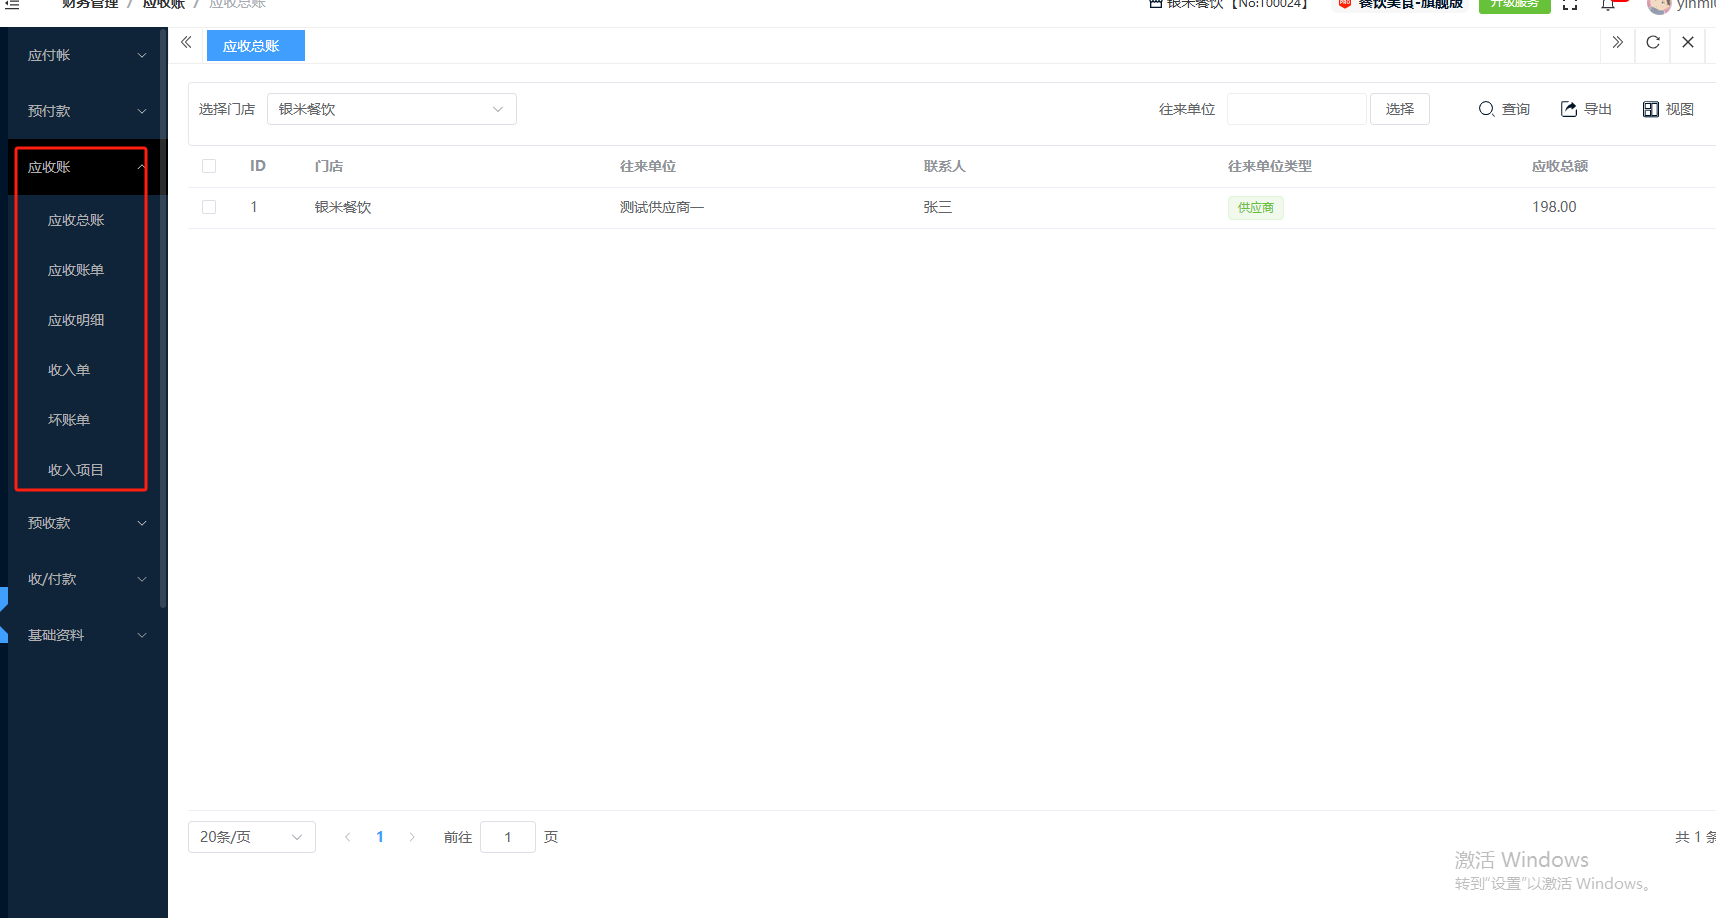Click the green upgrade service button
1716x918 pixels.
point(1514,5)
